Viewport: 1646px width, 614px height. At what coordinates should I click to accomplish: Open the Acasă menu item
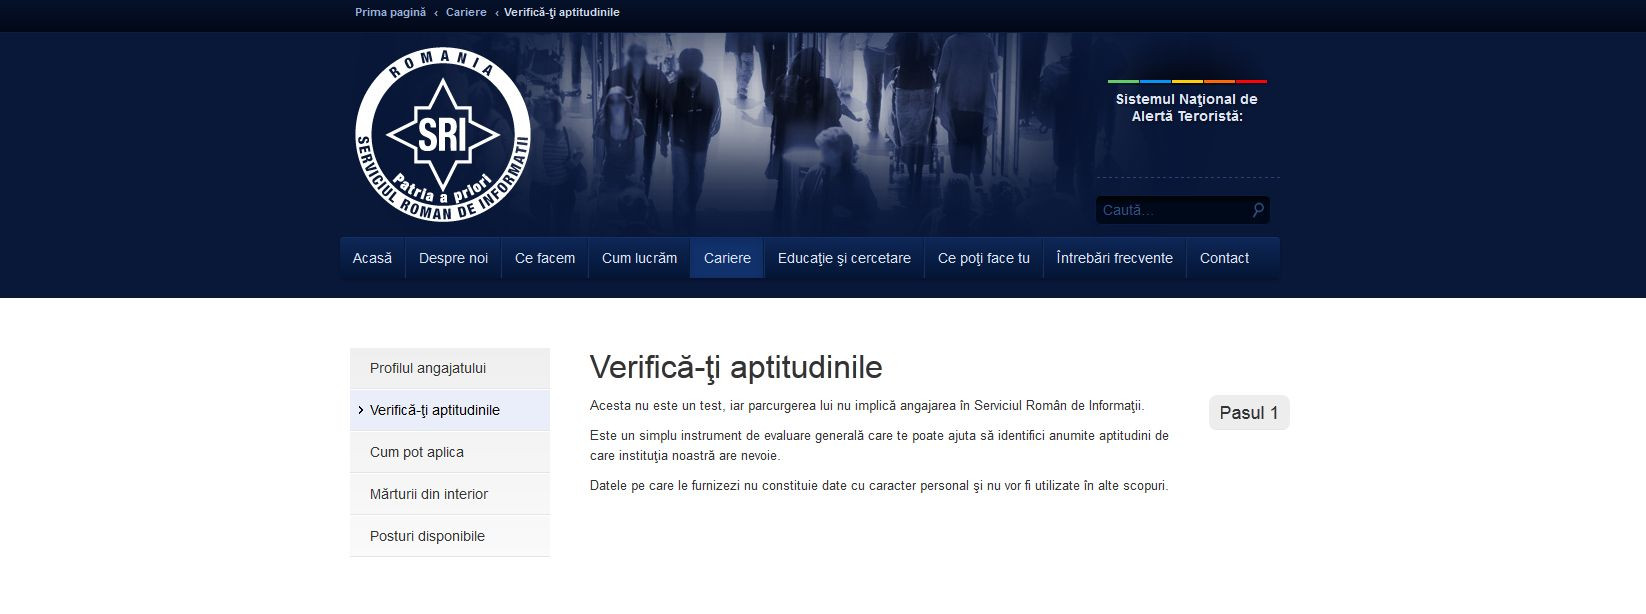[x=372, y=258]
